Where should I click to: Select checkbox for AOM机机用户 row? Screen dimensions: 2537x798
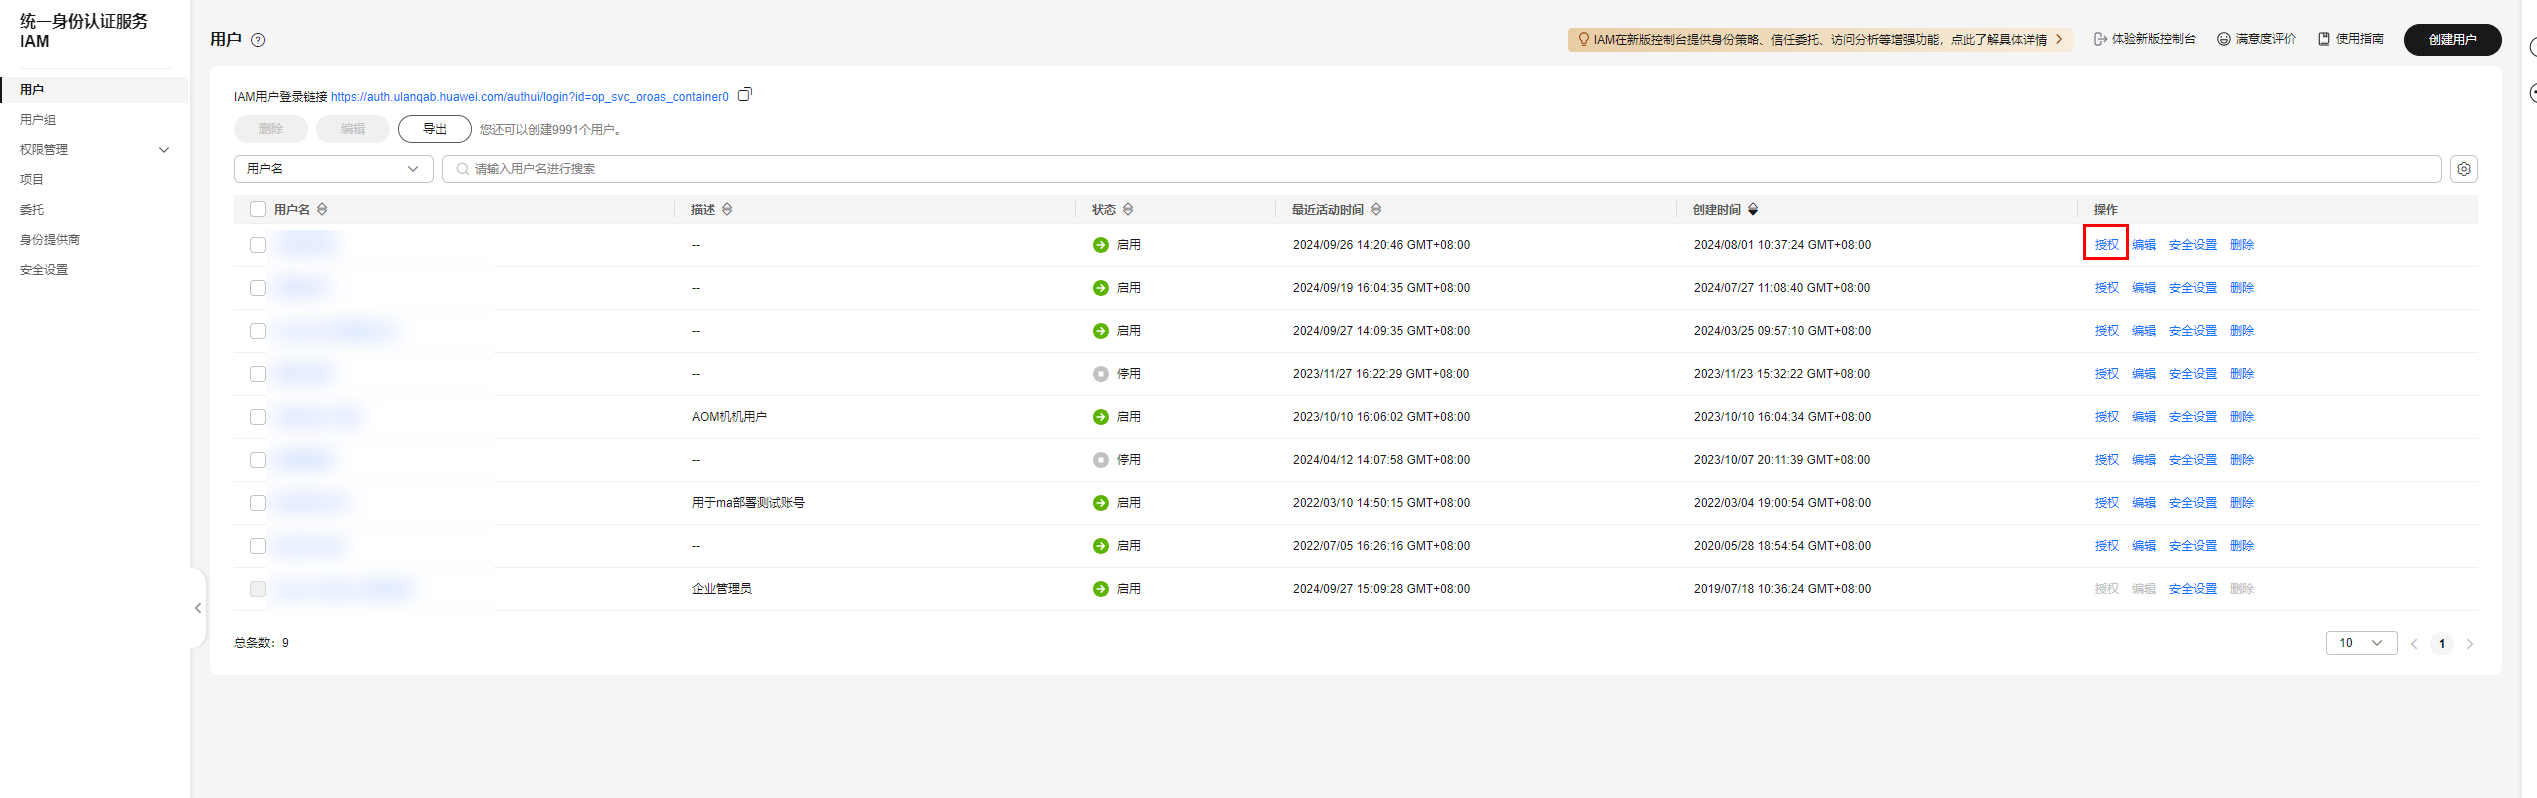click(258, 417)
